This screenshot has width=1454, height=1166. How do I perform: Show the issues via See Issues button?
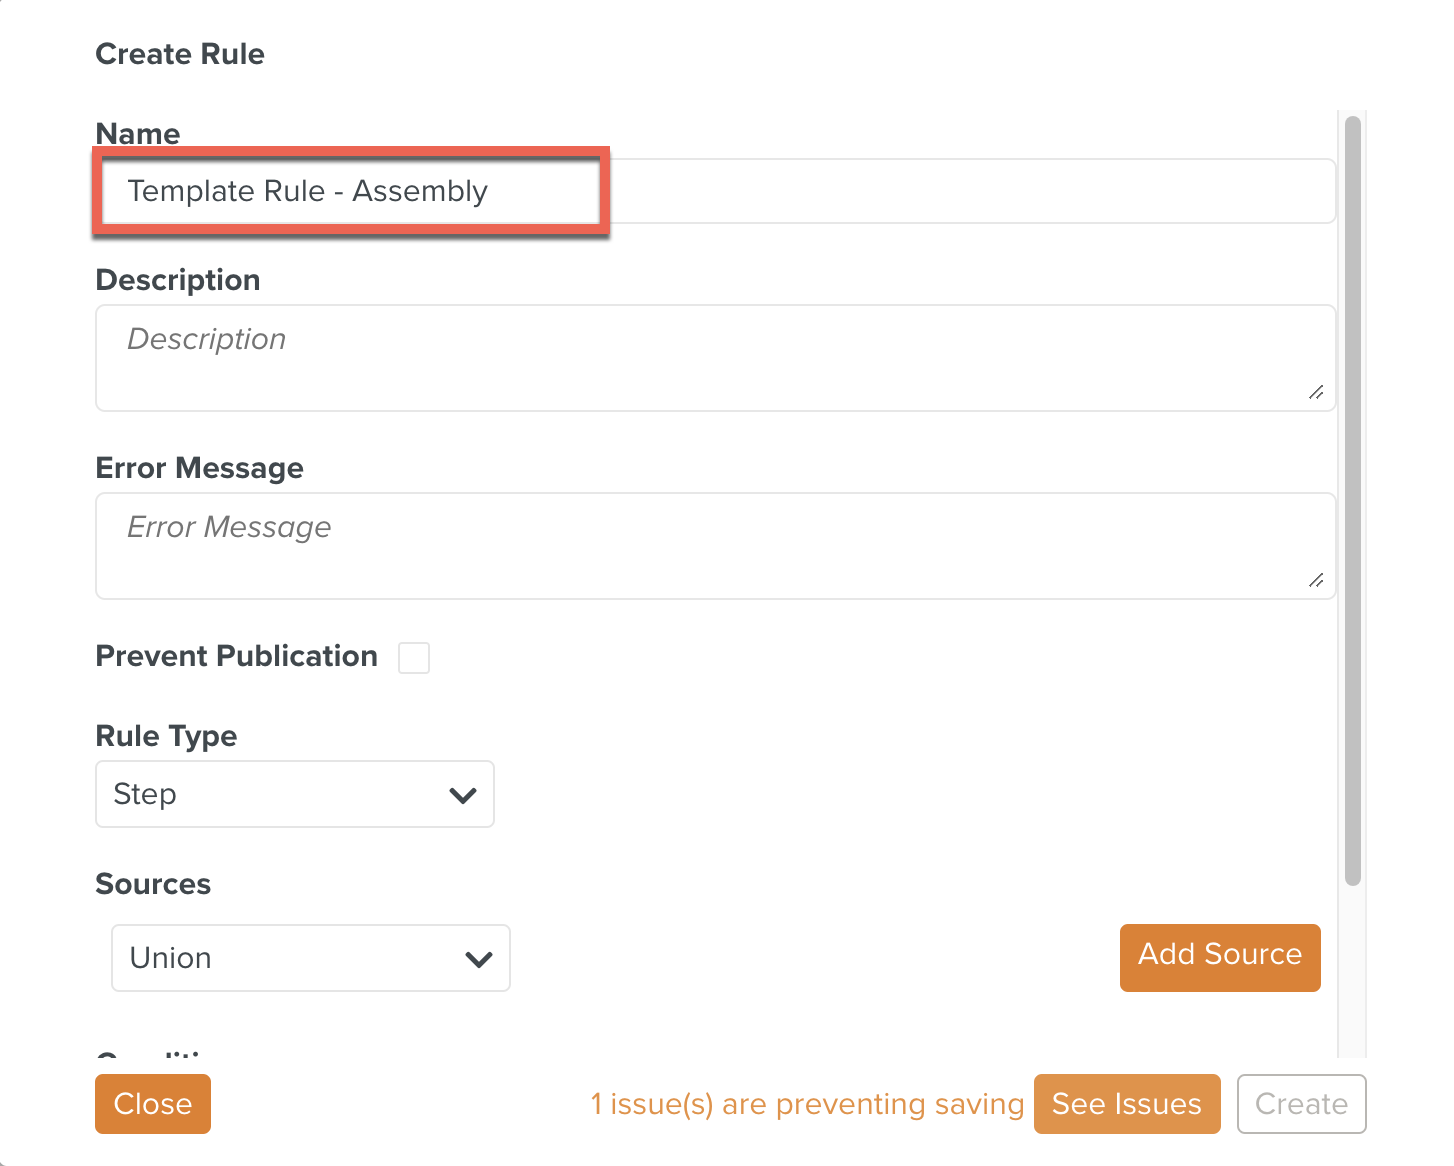1127,1104
